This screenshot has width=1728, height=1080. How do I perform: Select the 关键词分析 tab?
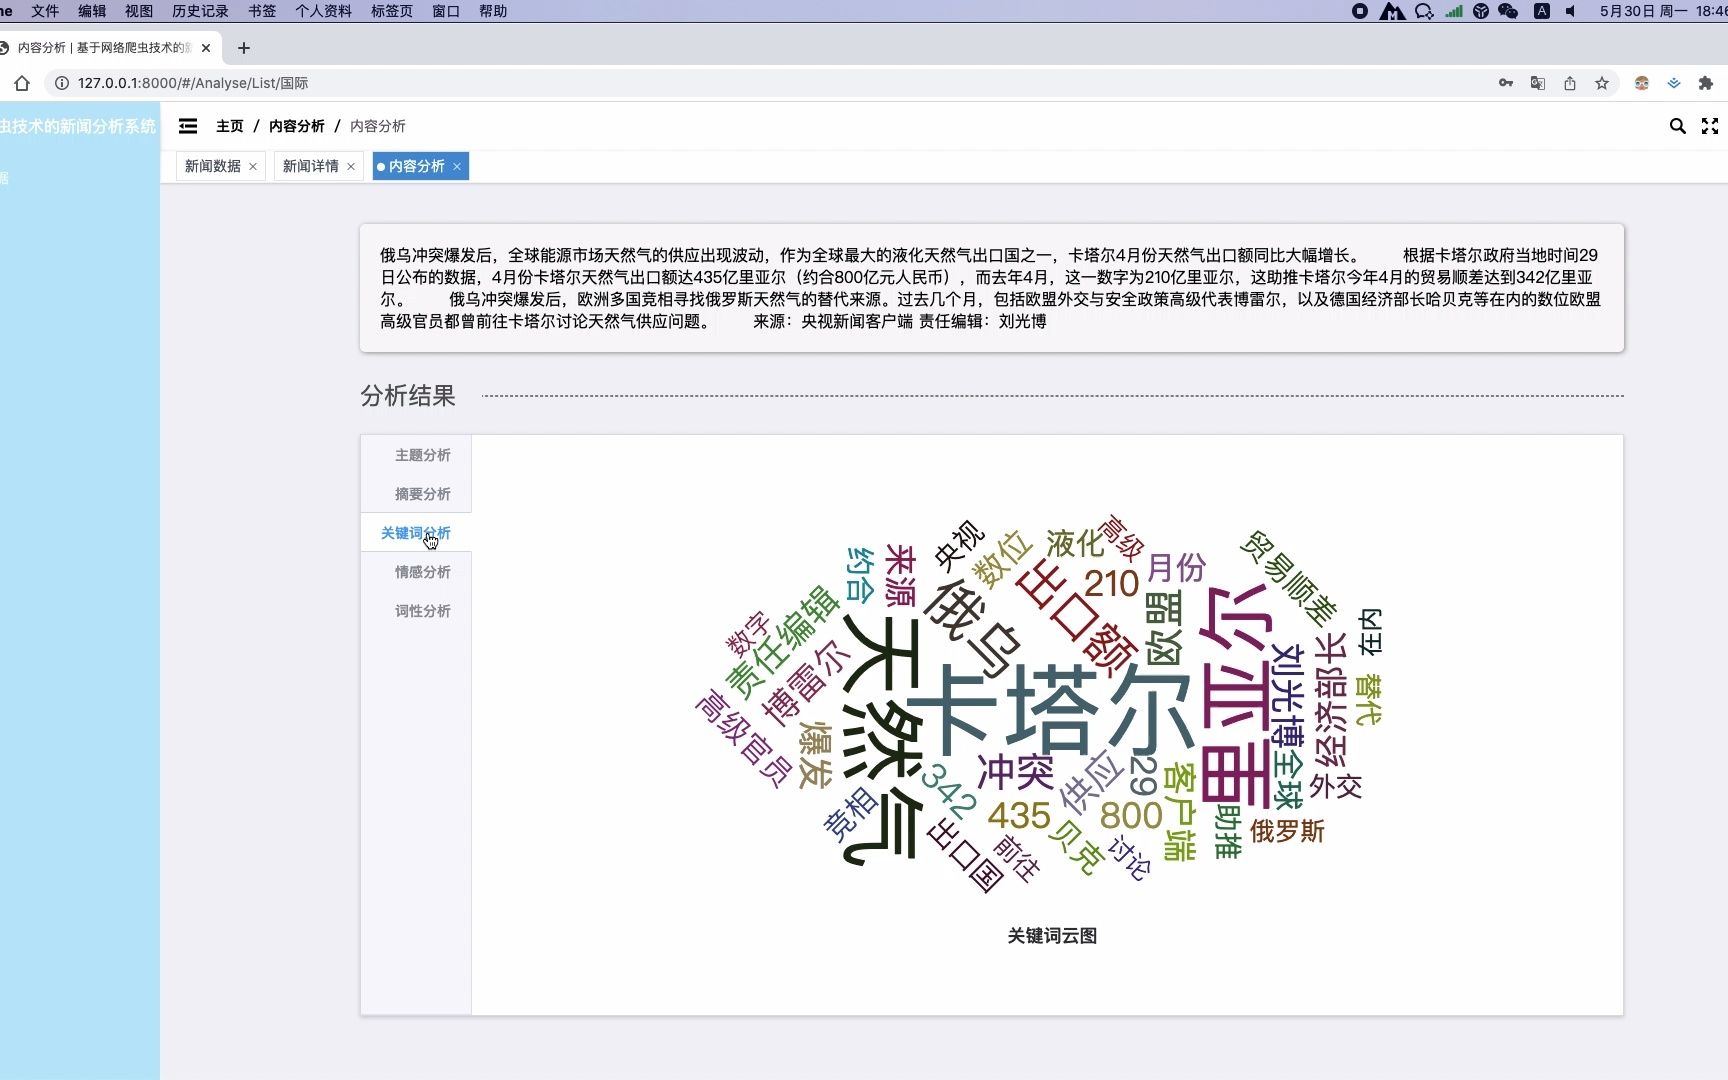(416, 533)
